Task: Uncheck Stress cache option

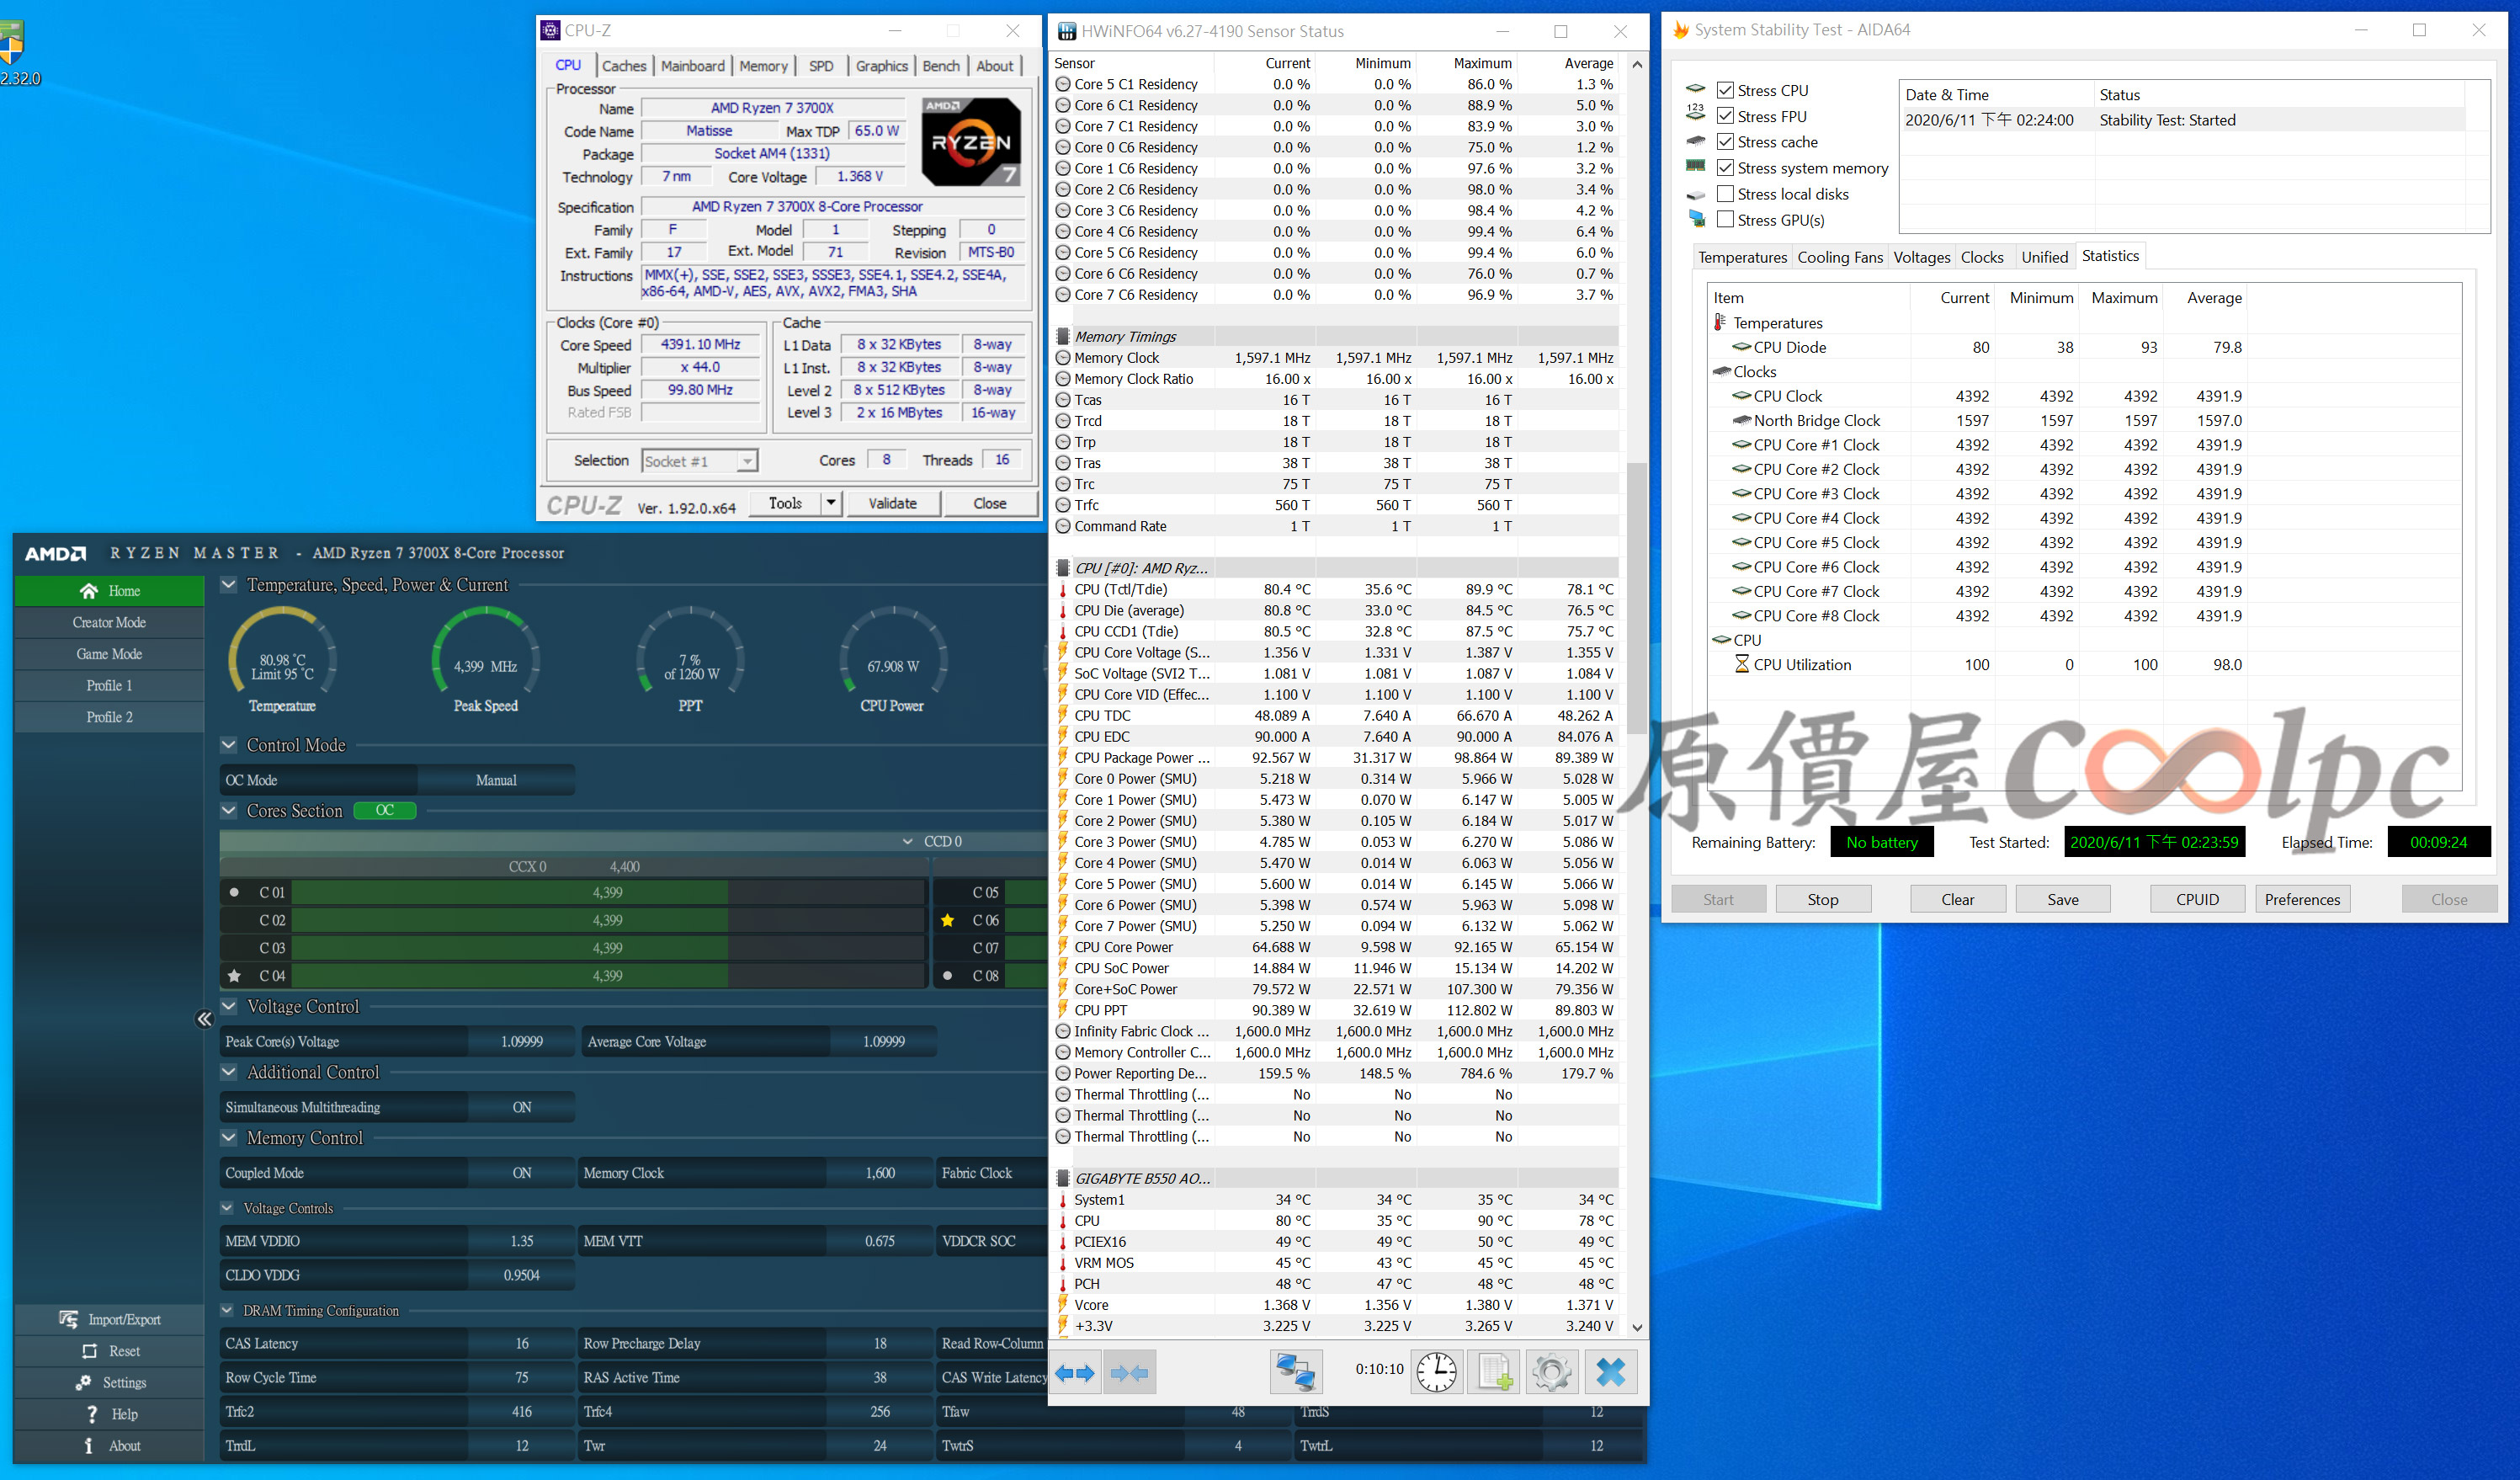Action: click(x=1725, y=142)
